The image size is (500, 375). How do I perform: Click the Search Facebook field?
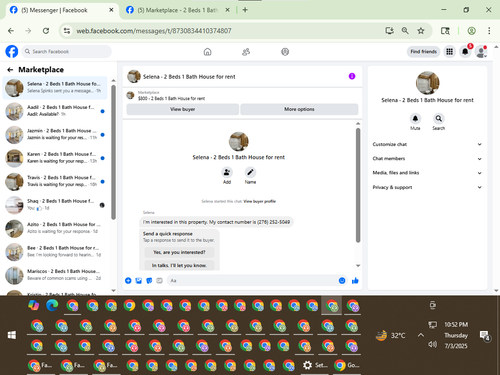67,52
